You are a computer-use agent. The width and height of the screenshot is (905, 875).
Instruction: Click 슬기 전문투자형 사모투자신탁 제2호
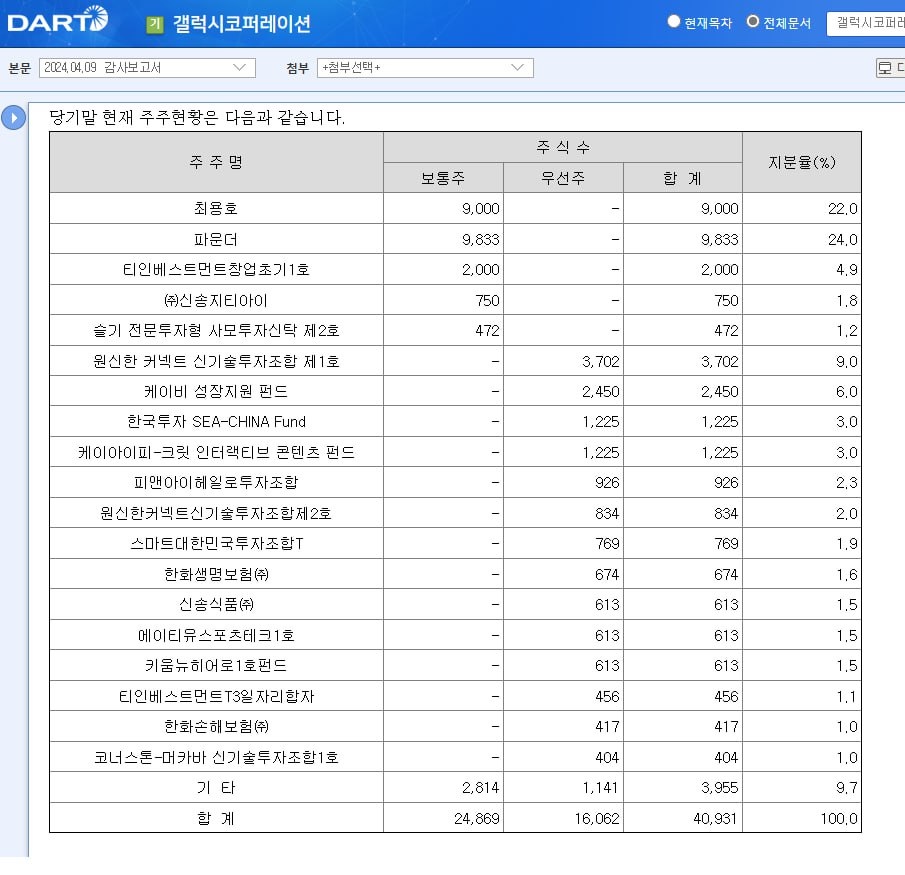pos(216,331)
